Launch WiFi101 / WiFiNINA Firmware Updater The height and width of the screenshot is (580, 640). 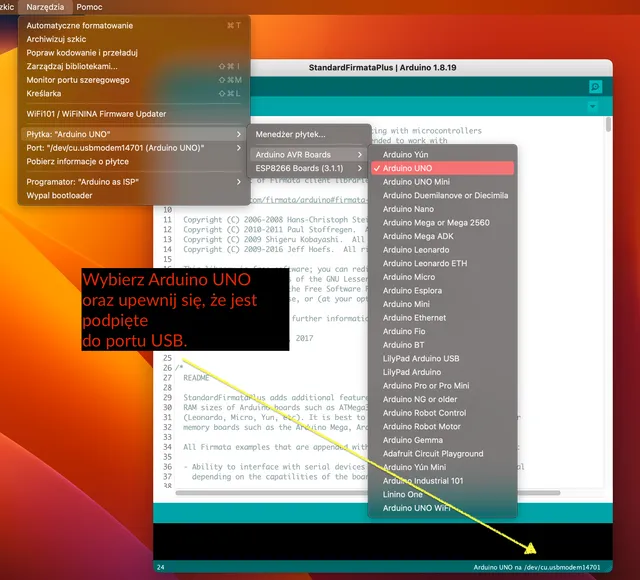tap(134, 114)
